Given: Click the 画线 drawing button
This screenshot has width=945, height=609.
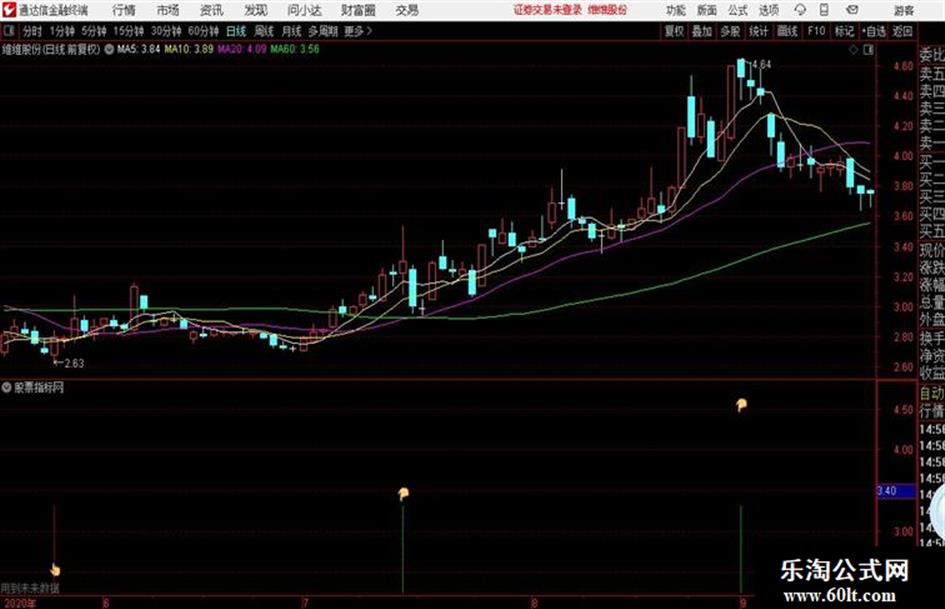Looking at the screenshot, I should coord(787,31).
